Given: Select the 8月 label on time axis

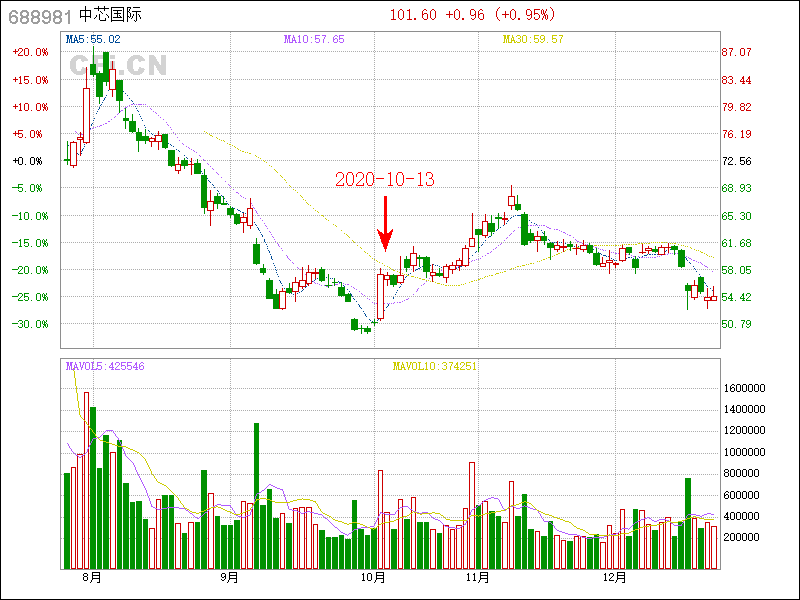Looking at the screenshot, I should pos(92,577).
